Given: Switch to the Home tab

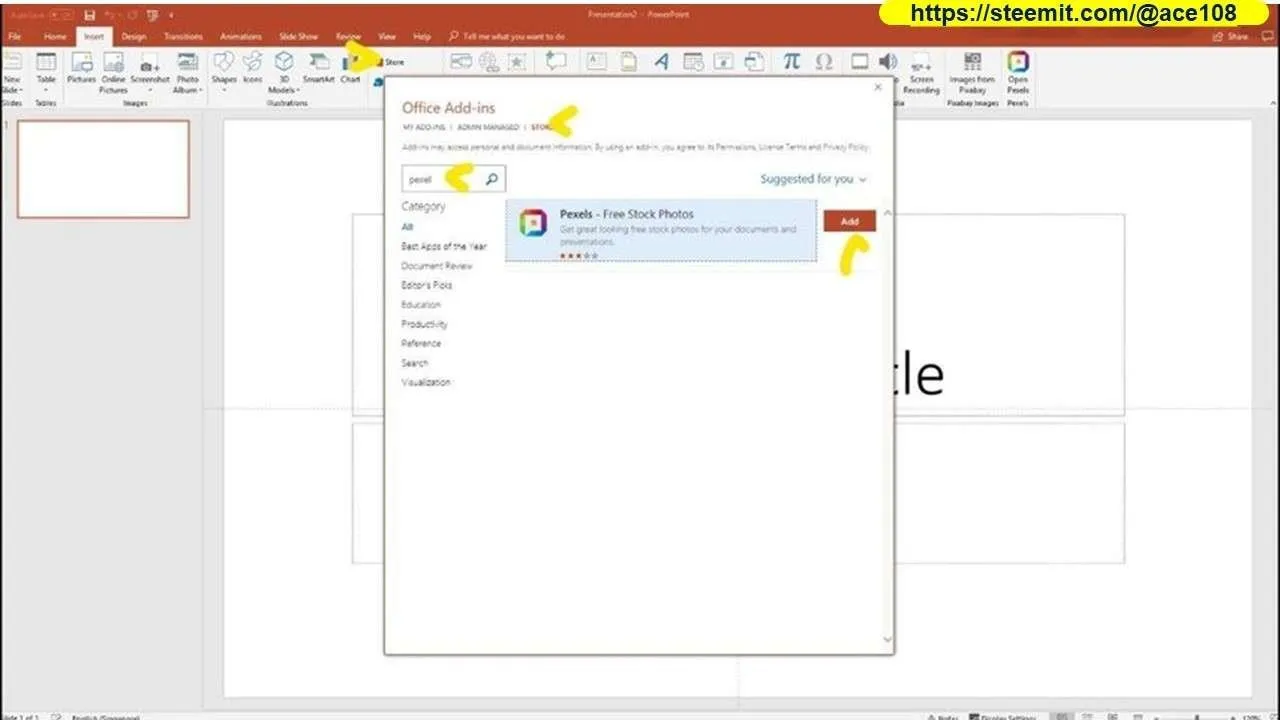Looking at the screenshot, I should pyautogui.click(x=55, y=37).
